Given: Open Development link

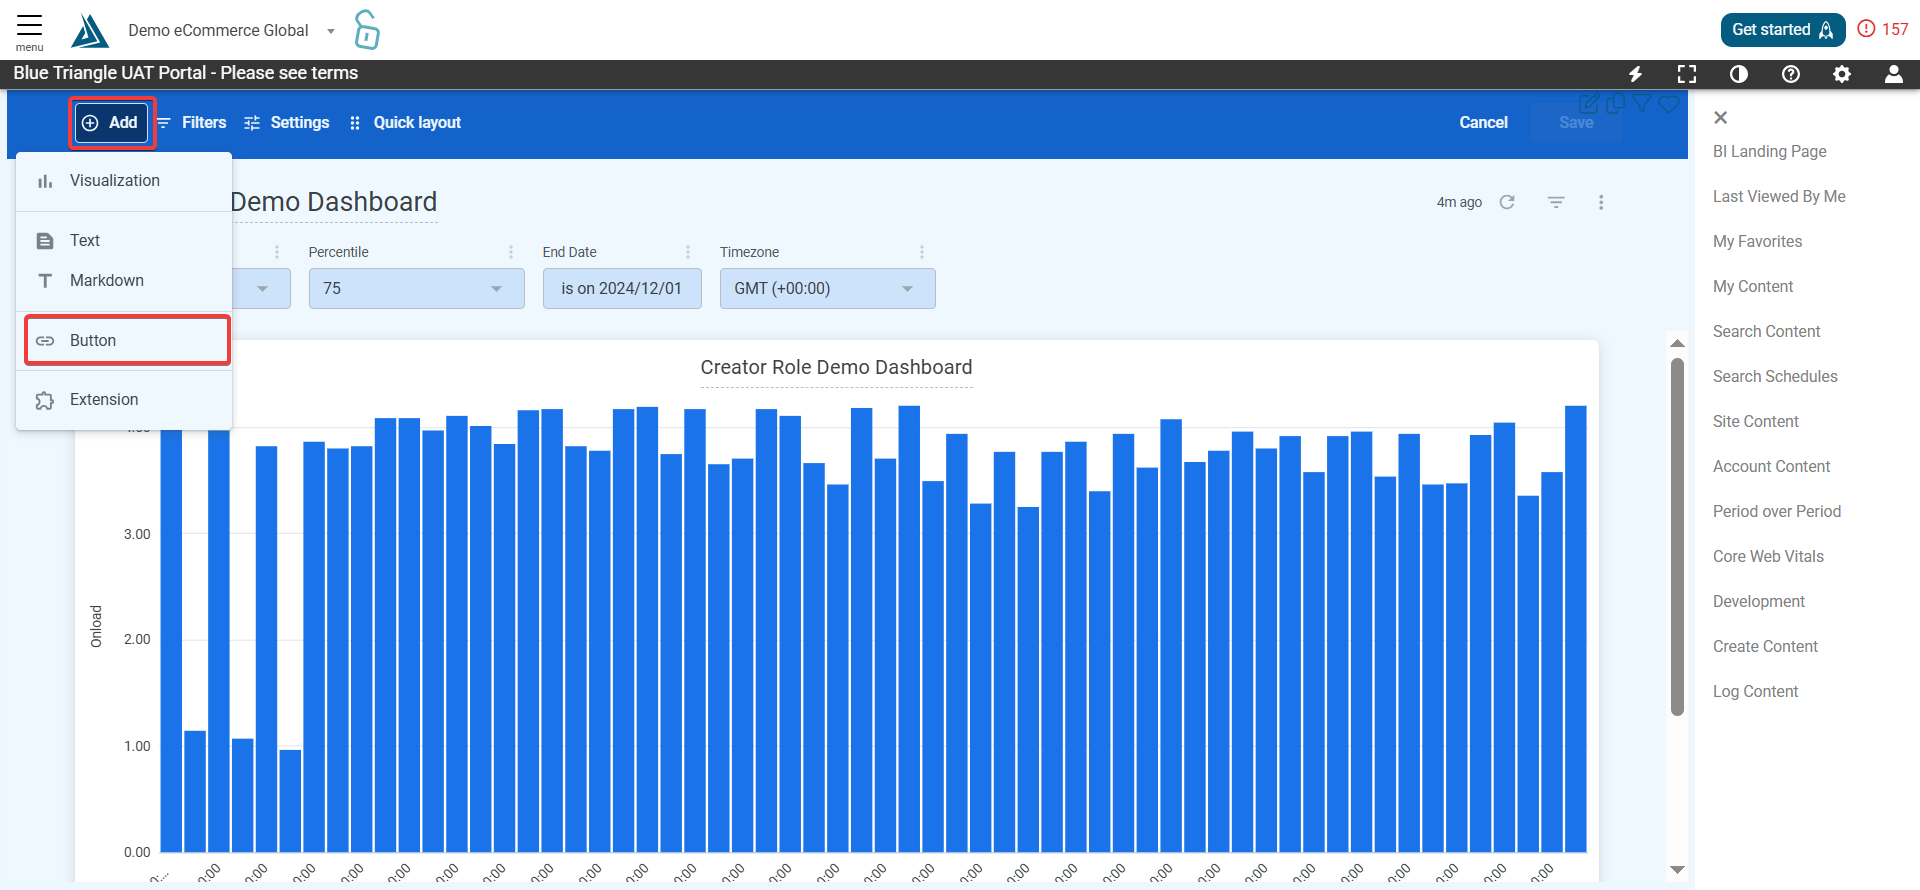Looking at the screenshot, I should point(1758,602).
